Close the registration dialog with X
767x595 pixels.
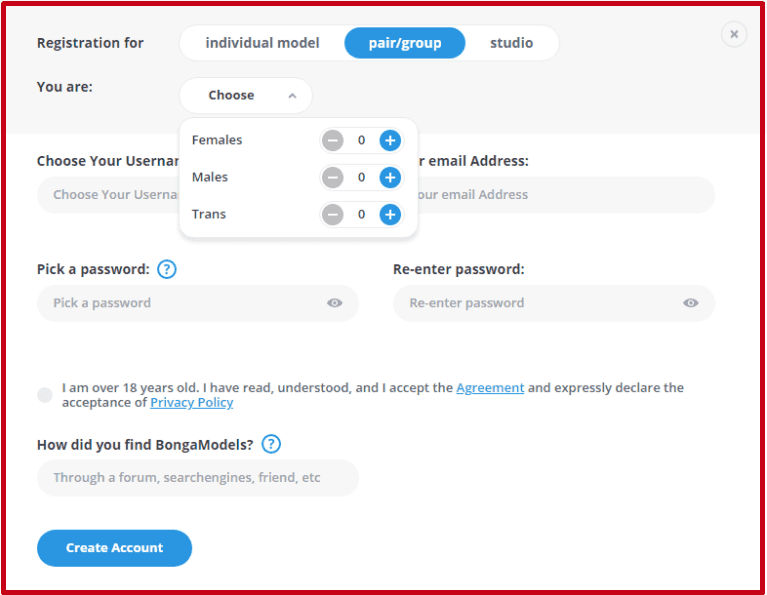[733, 34]
